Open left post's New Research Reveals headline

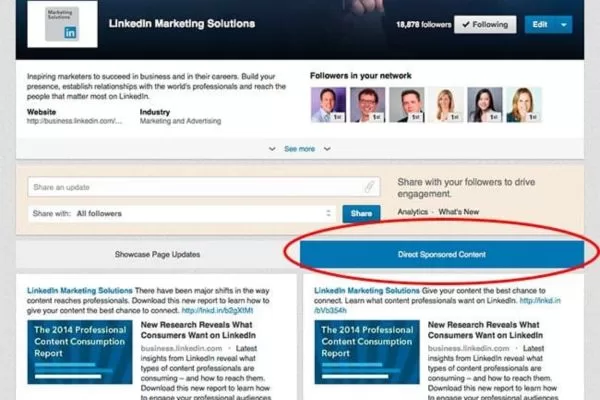(198, 330)
